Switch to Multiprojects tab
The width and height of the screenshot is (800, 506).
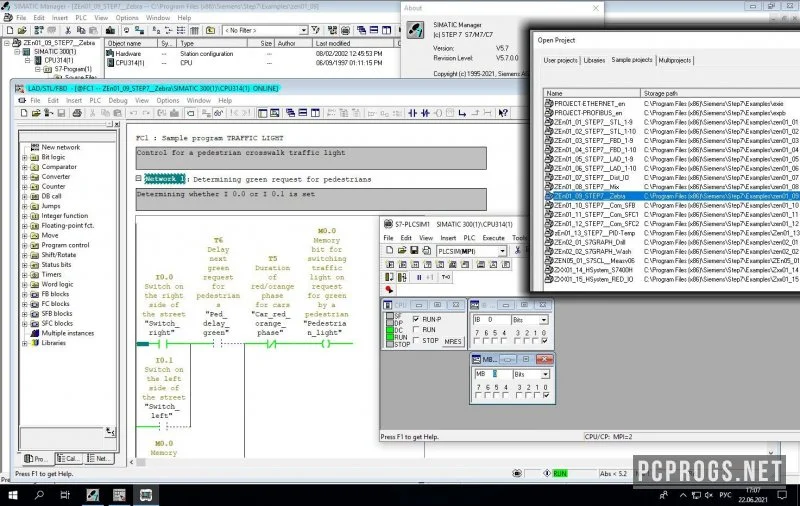click(x=674, y=60)
